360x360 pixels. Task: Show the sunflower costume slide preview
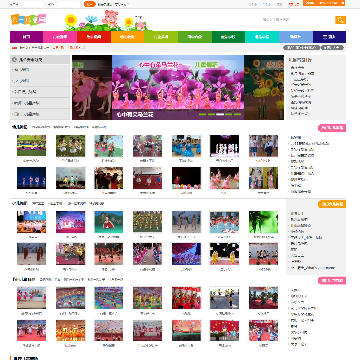click(x=264, y=87)
